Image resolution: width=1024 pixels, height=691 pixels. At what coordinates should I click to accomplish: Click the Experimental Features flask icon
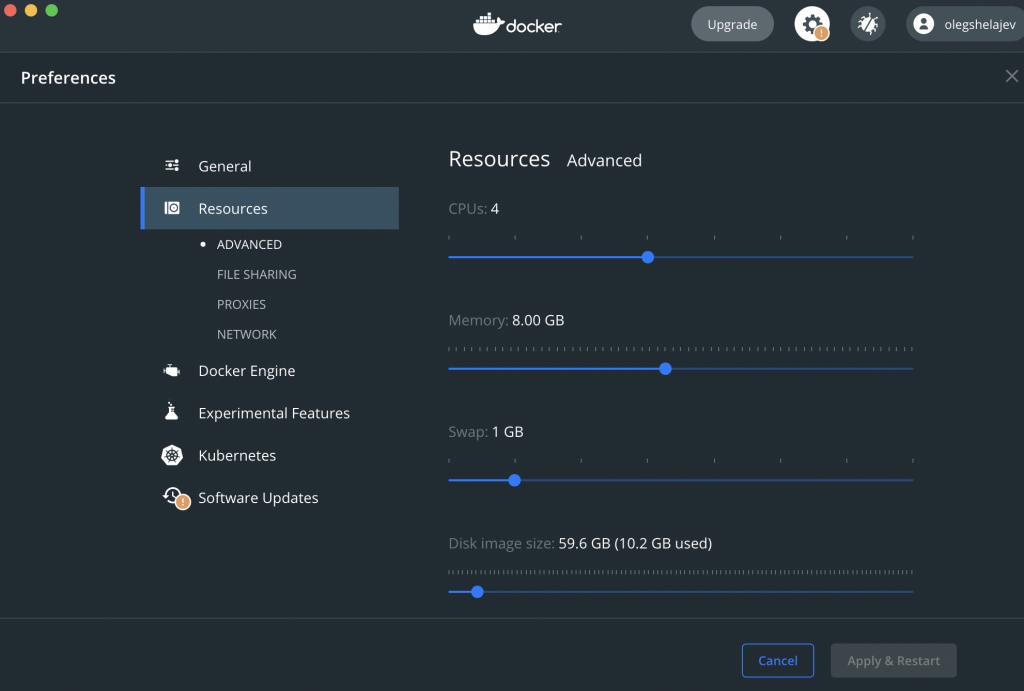171,411
